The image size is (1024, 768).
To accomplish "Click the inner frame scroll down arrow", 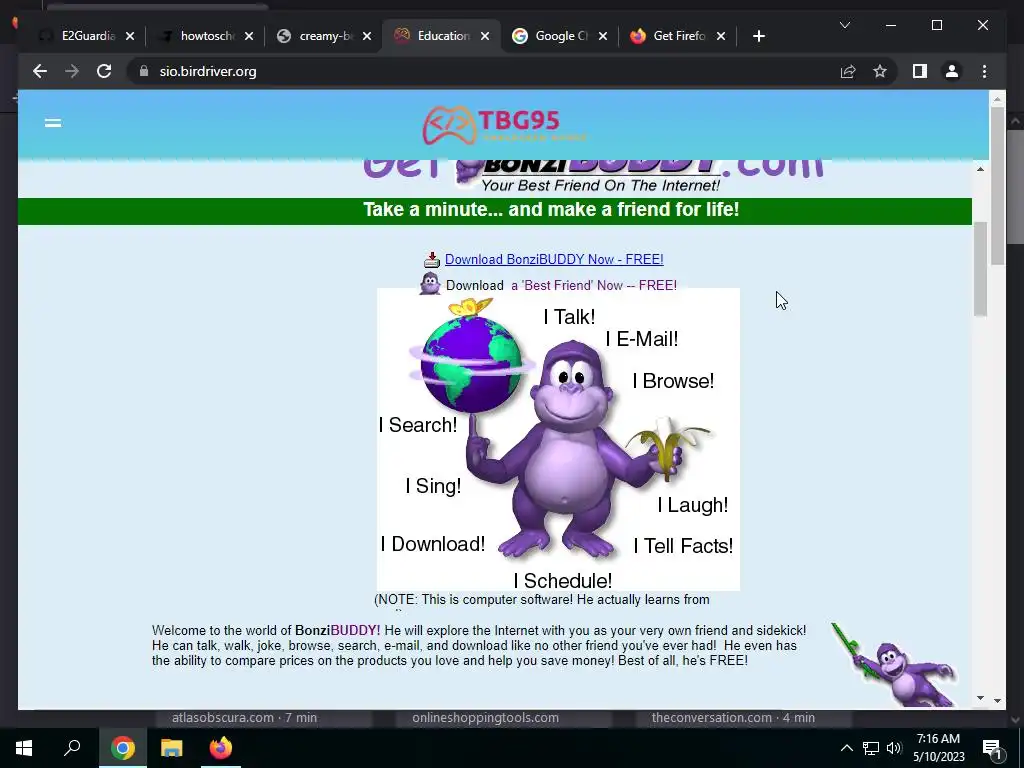I will [980, 698].
